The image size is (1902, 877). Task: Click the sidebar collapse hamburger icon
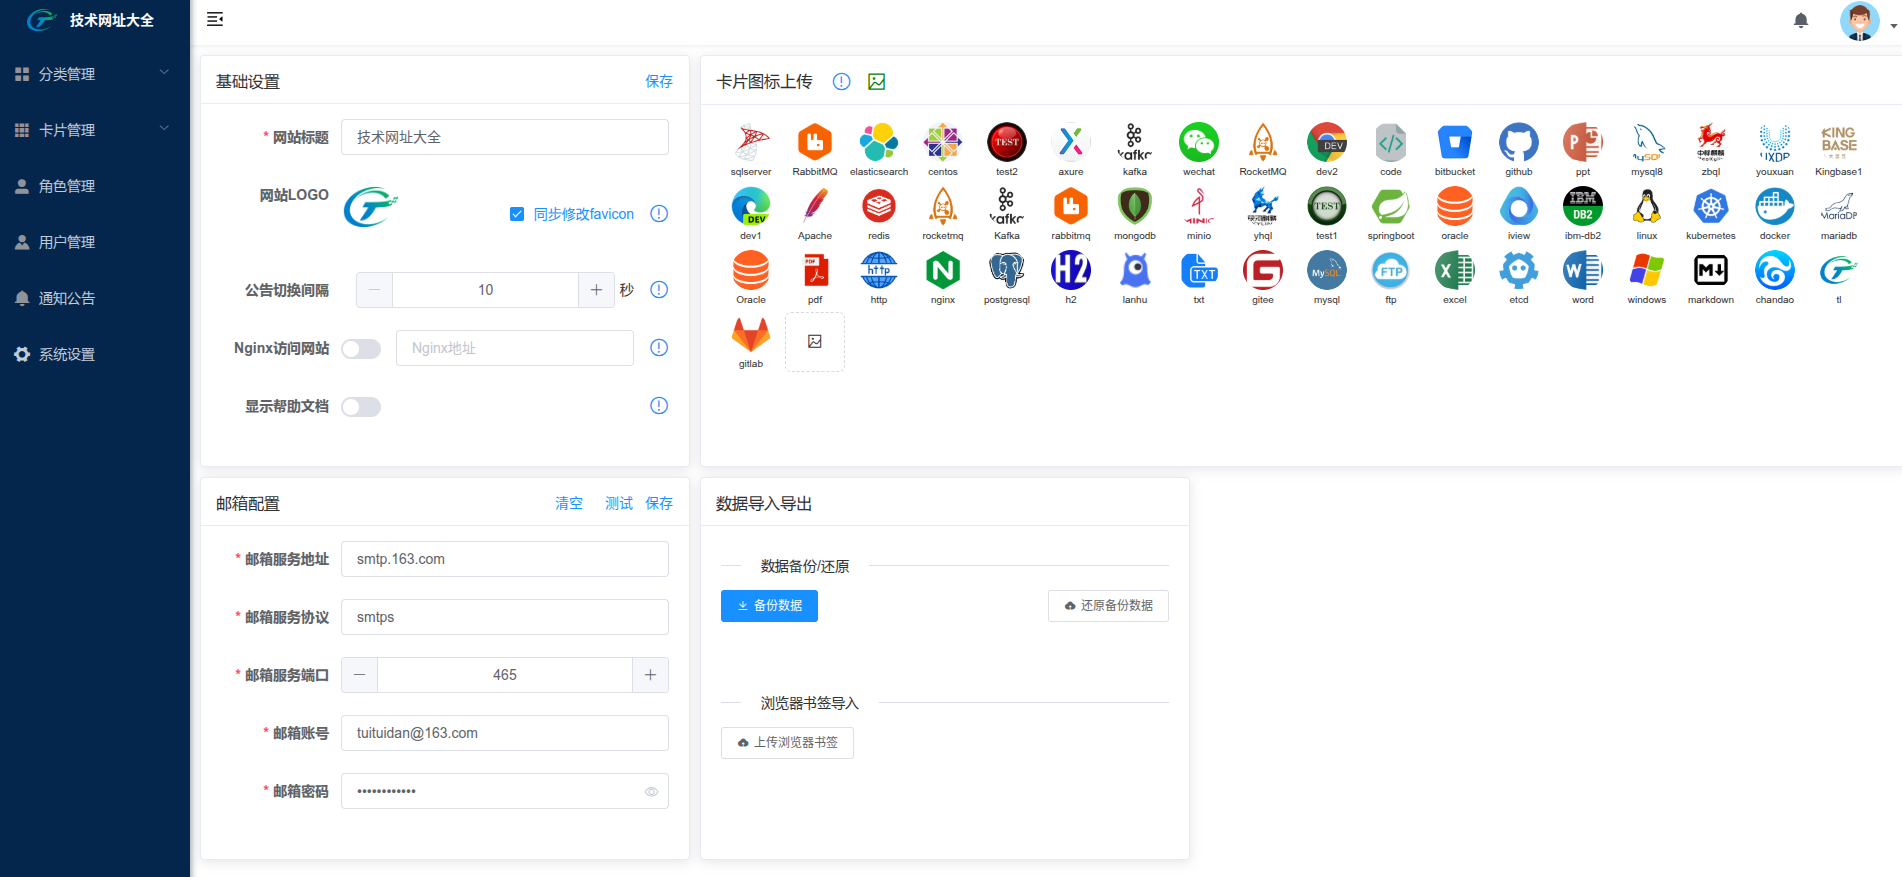coord(215,19)
